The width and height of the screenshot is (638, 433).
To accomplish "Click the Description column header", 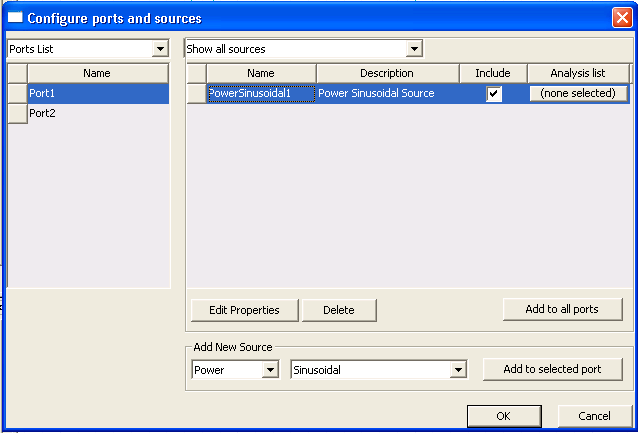I will (x=387, y=73).
